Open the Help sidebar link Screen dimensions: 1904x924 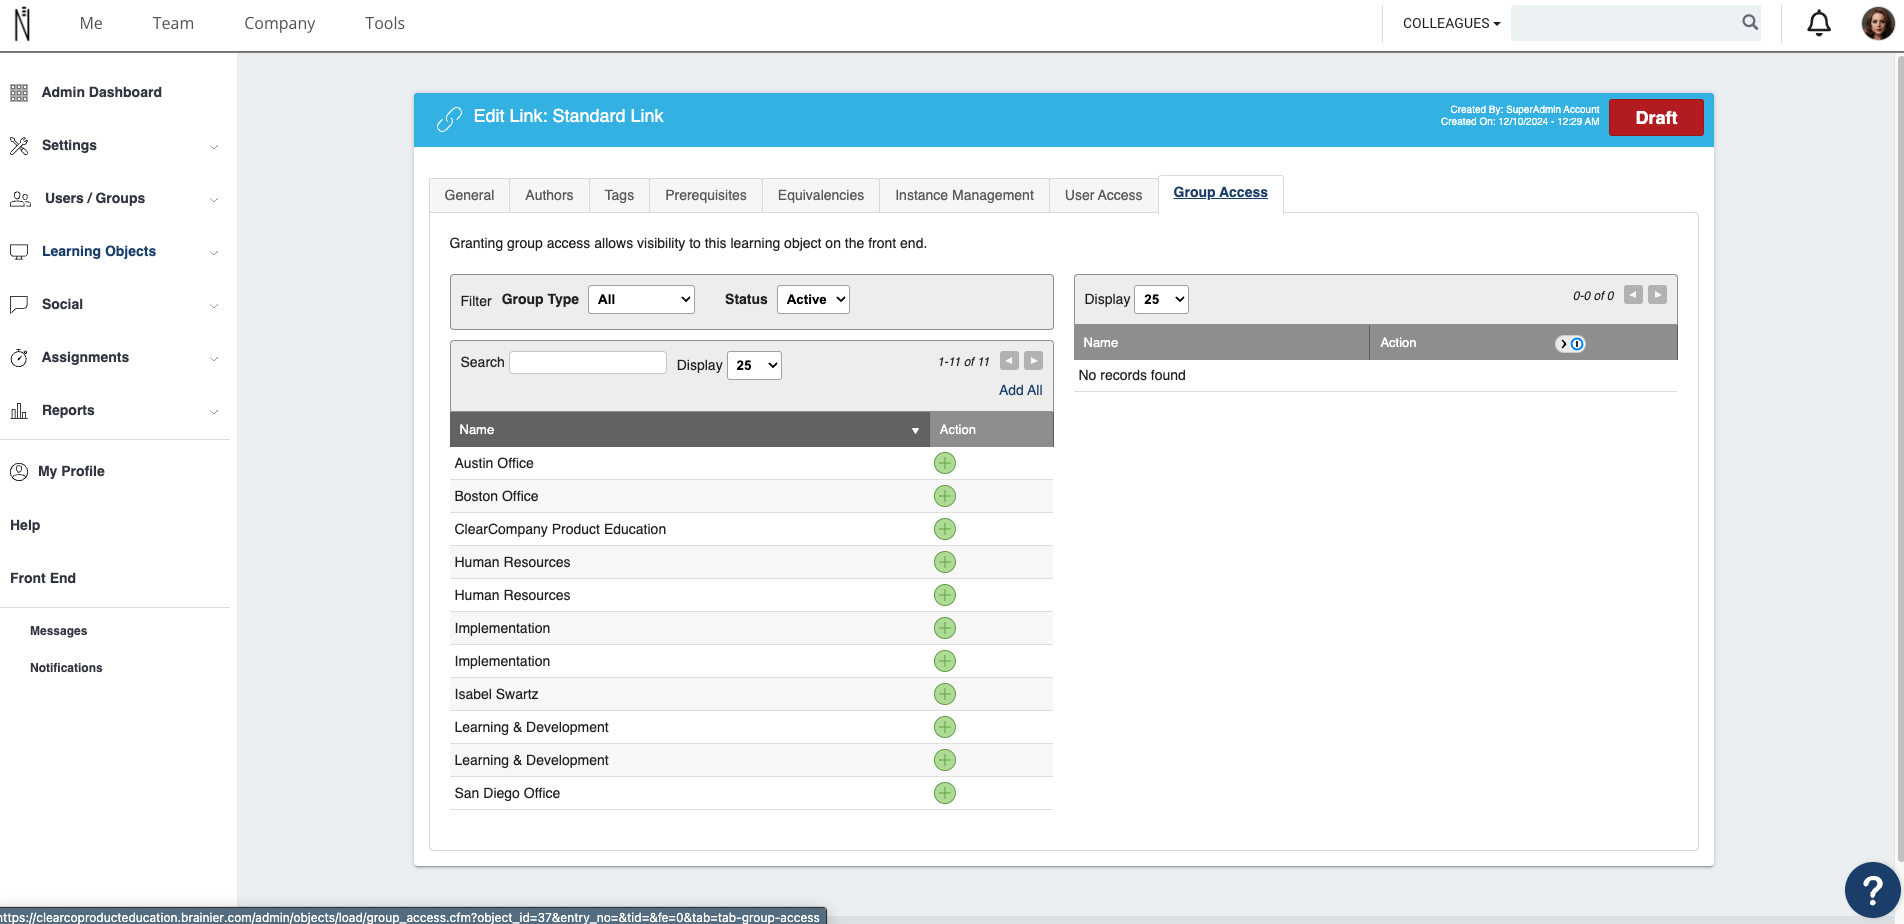pyautogui.click(x=25, y=525)
